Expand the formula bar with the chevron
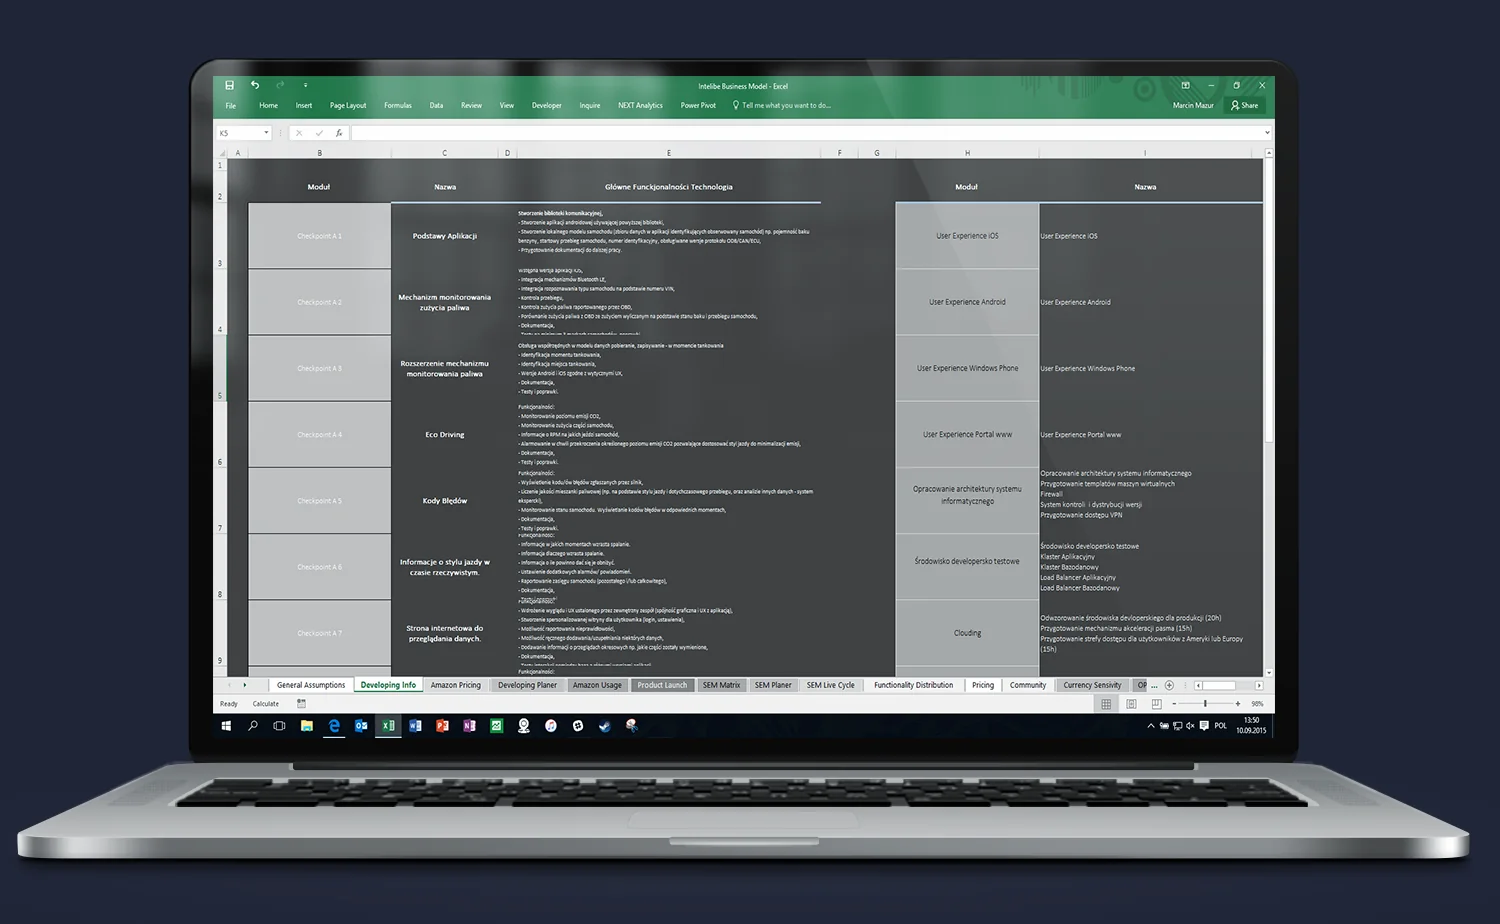This screenshot has width=1500, height=924. (x=1267, y=133)
